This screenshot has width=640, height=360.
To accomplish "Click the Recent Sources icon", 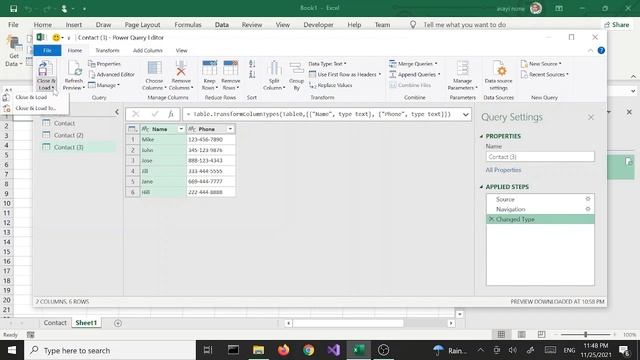I will coord(524,74).
